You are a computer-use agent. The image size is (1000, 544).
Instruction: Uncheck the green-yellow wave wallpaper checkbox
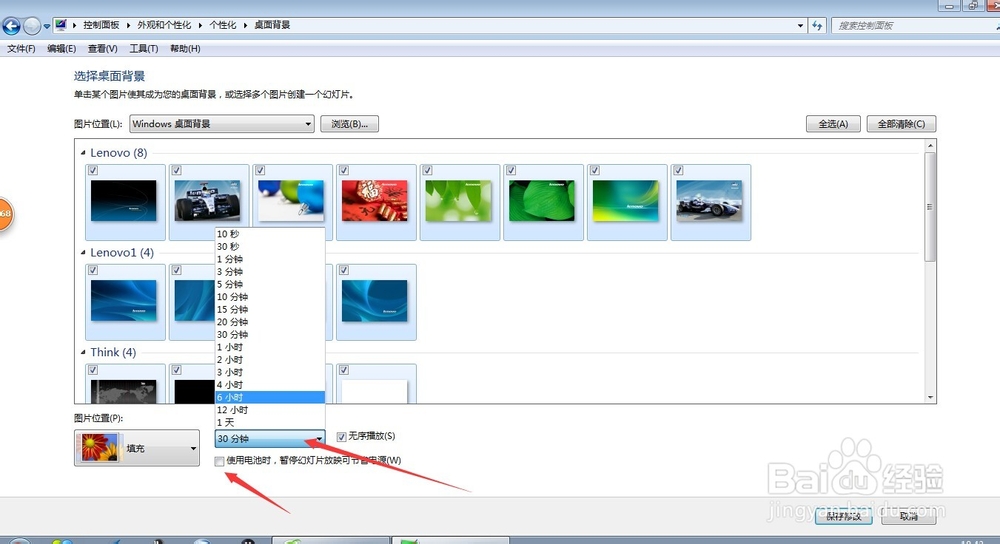point(594,170)
